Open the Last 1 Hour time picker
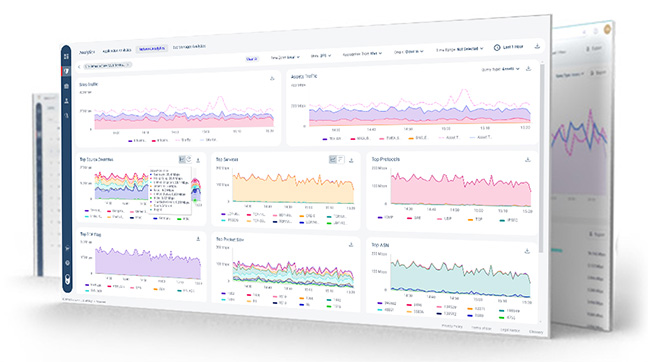 pos(508,47)
